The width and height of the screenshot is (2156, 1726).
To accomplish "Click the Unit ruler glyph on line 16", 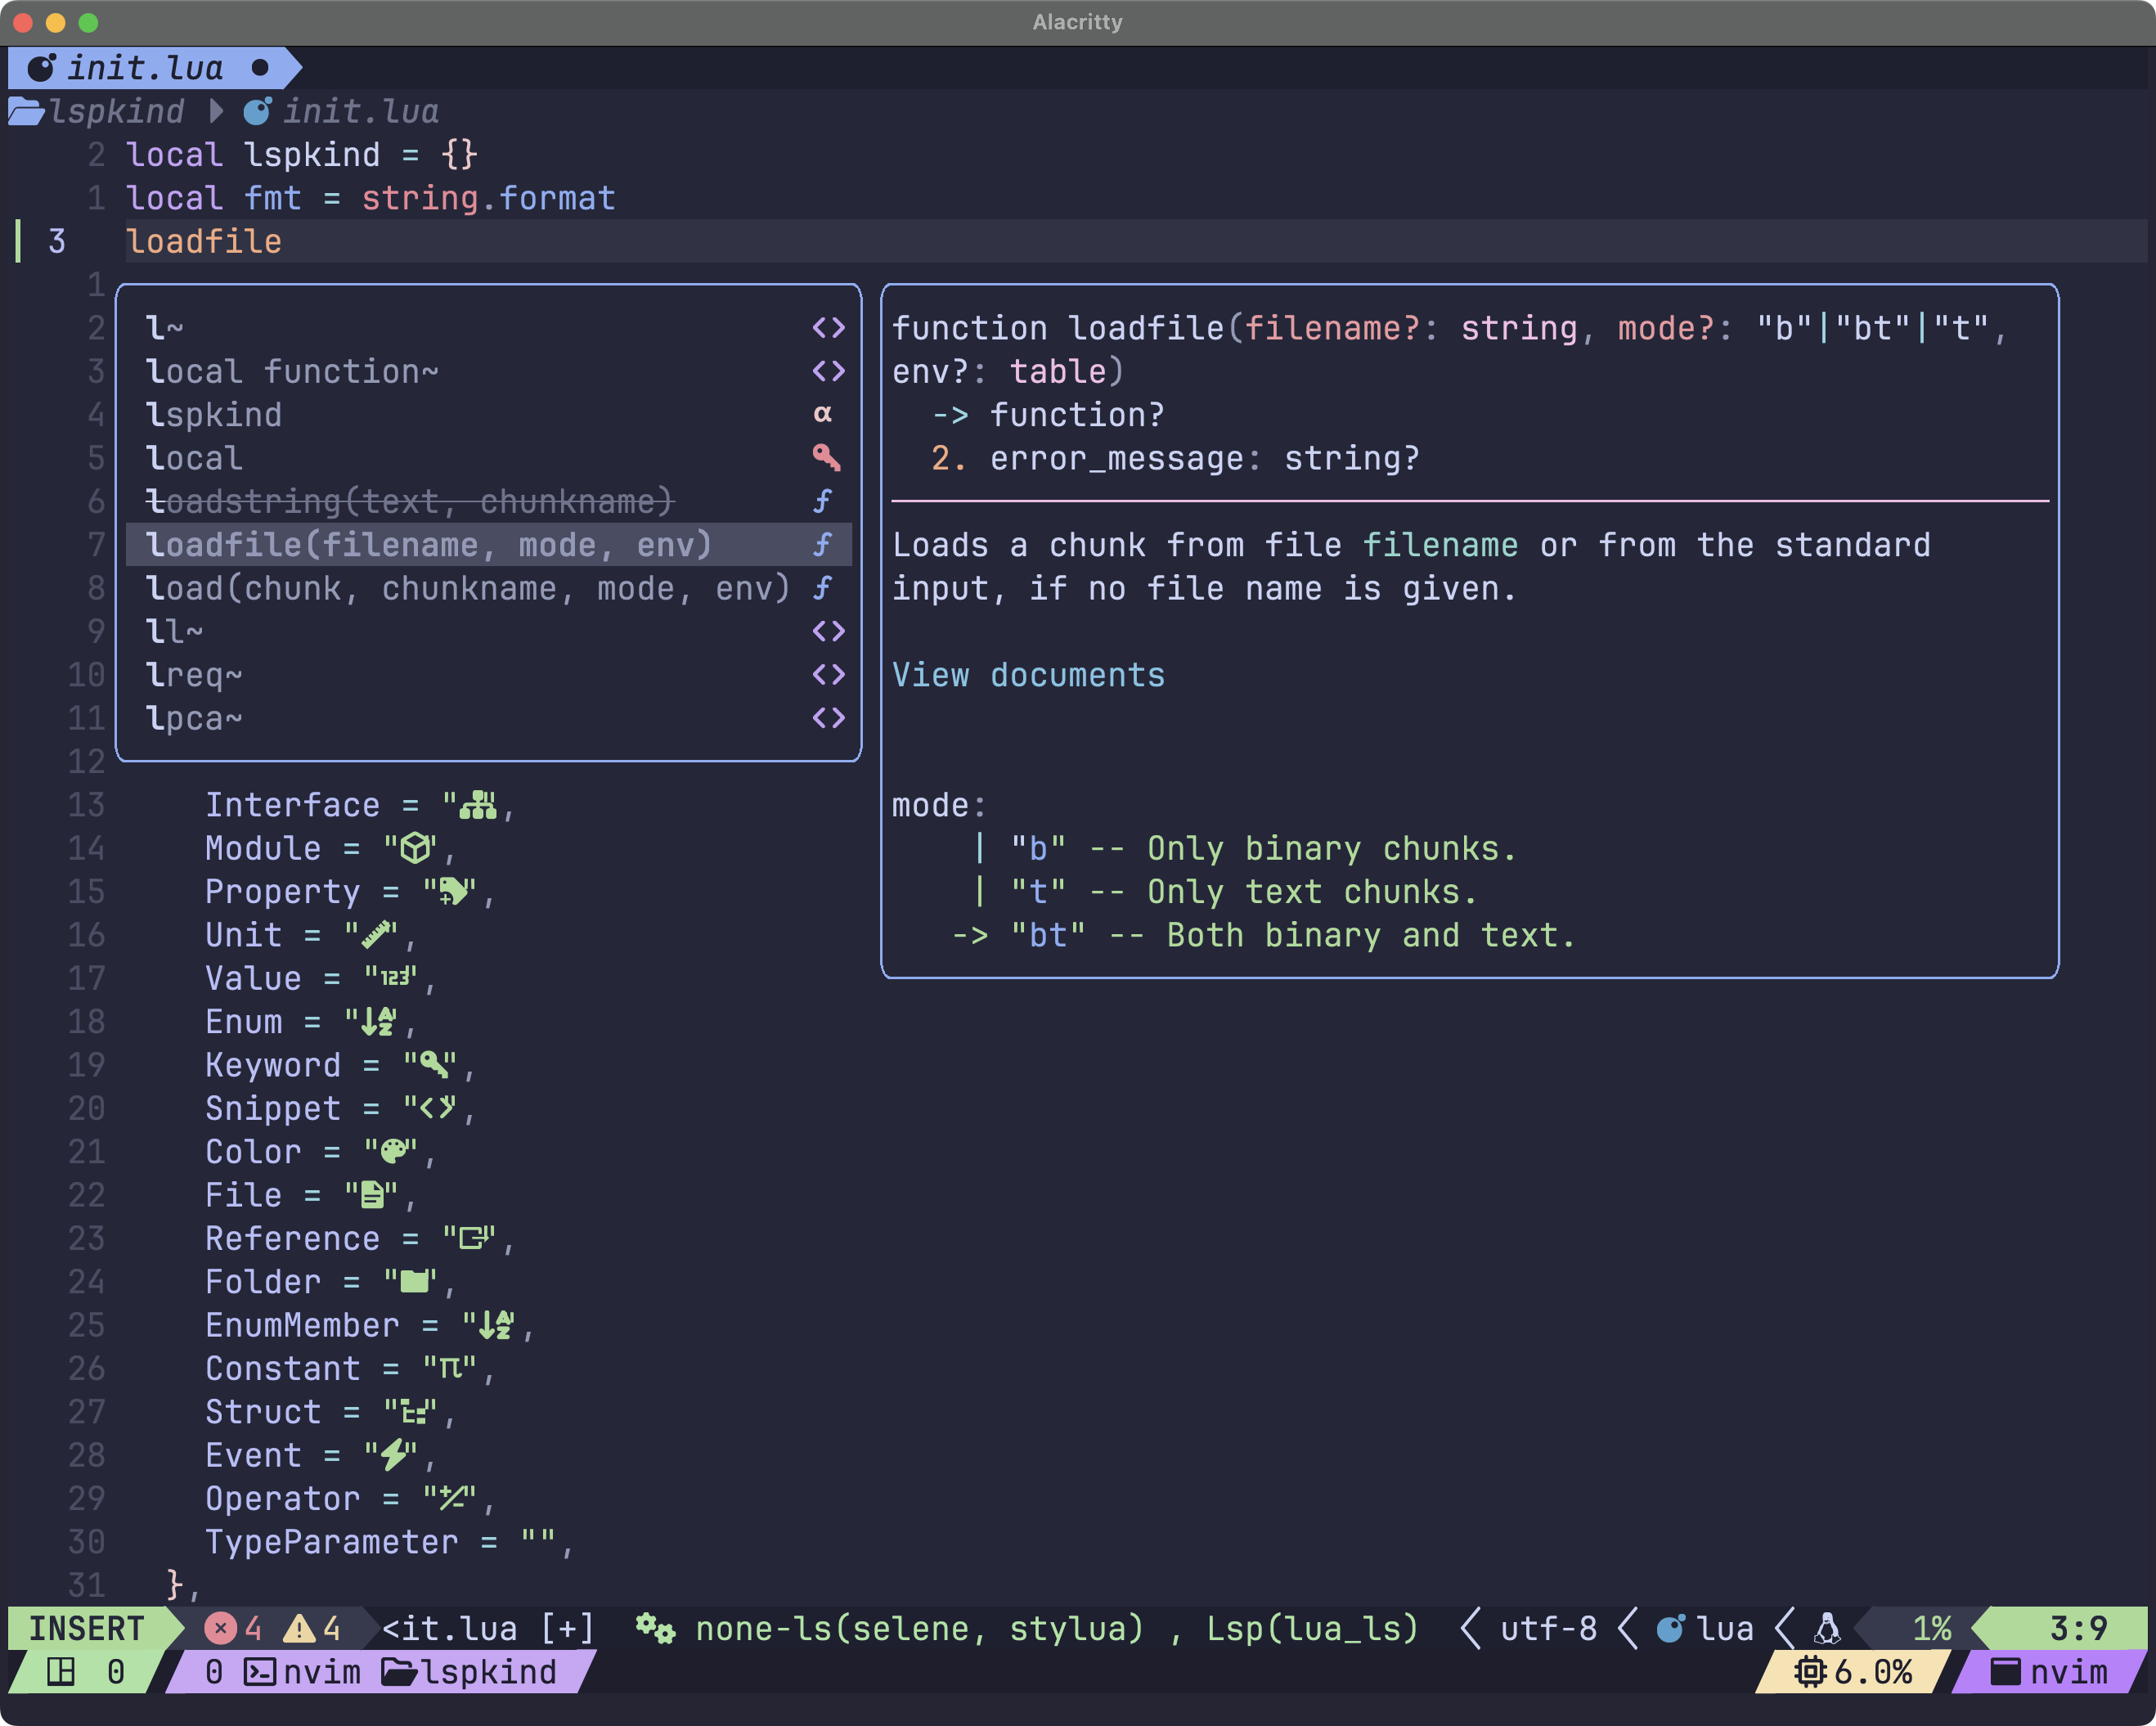I will 376,934.
